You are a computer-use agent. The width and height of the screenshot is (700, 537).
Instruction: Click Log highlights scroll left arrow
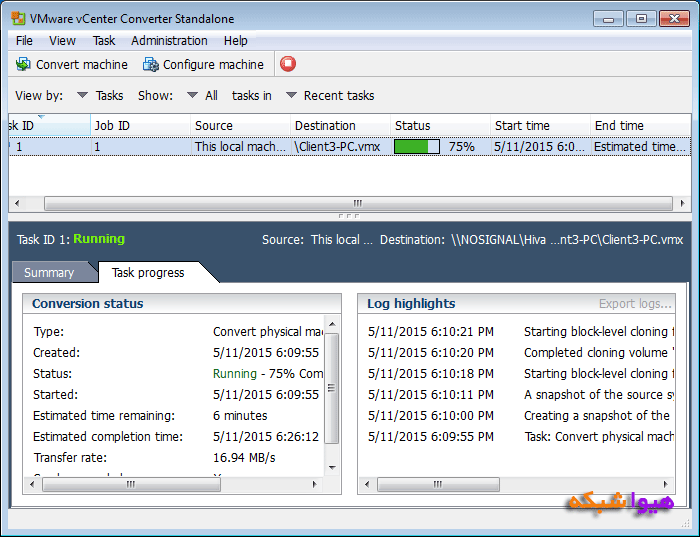[x=367, y=484]
